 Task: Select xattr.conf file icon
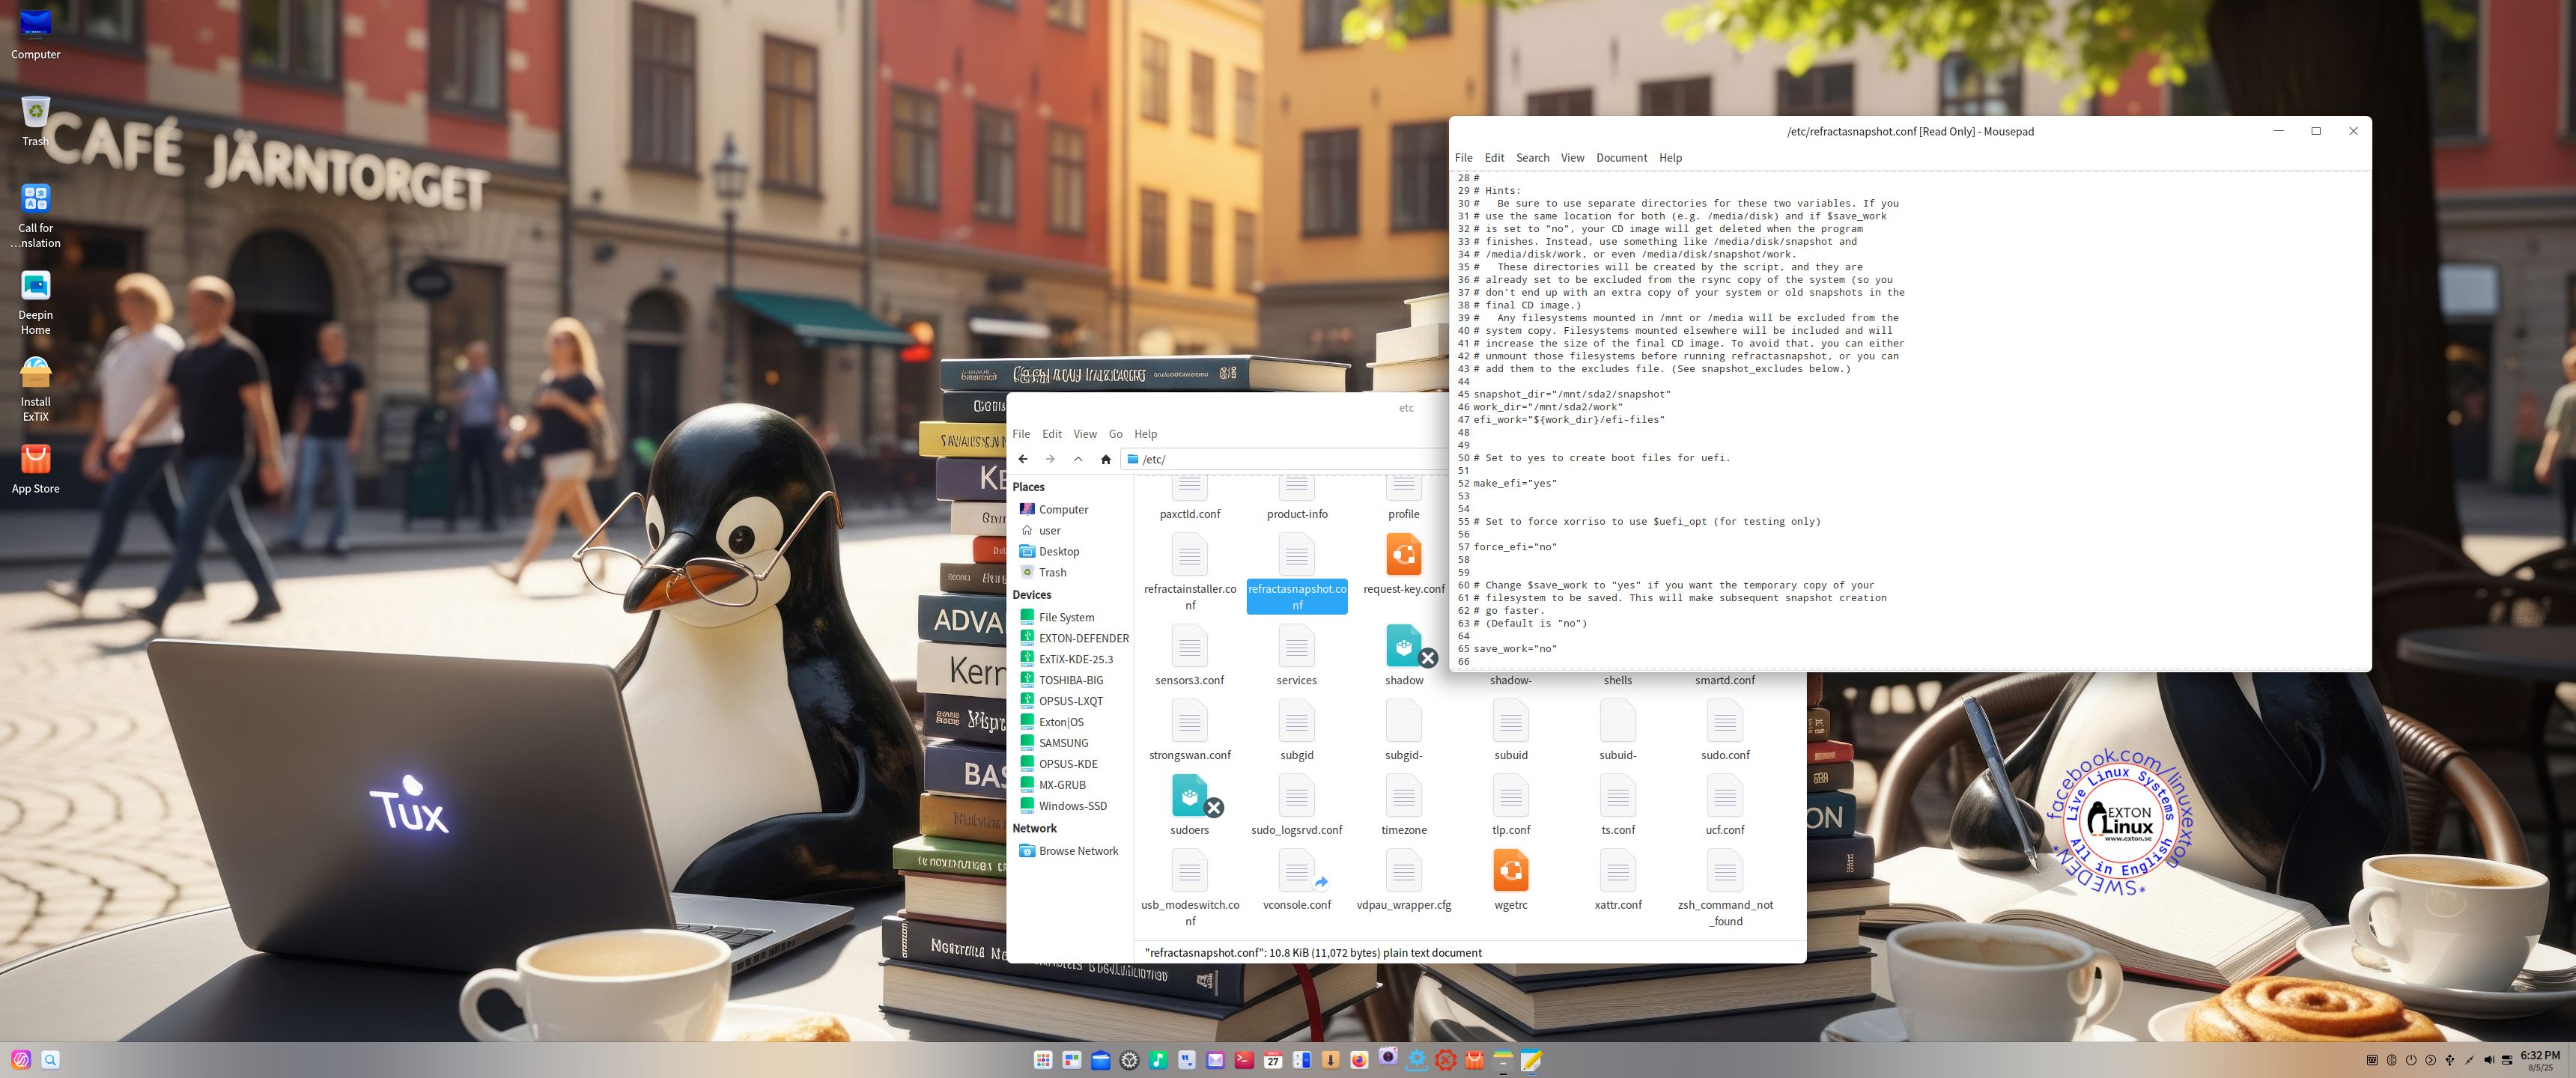tap(1618, 871)
